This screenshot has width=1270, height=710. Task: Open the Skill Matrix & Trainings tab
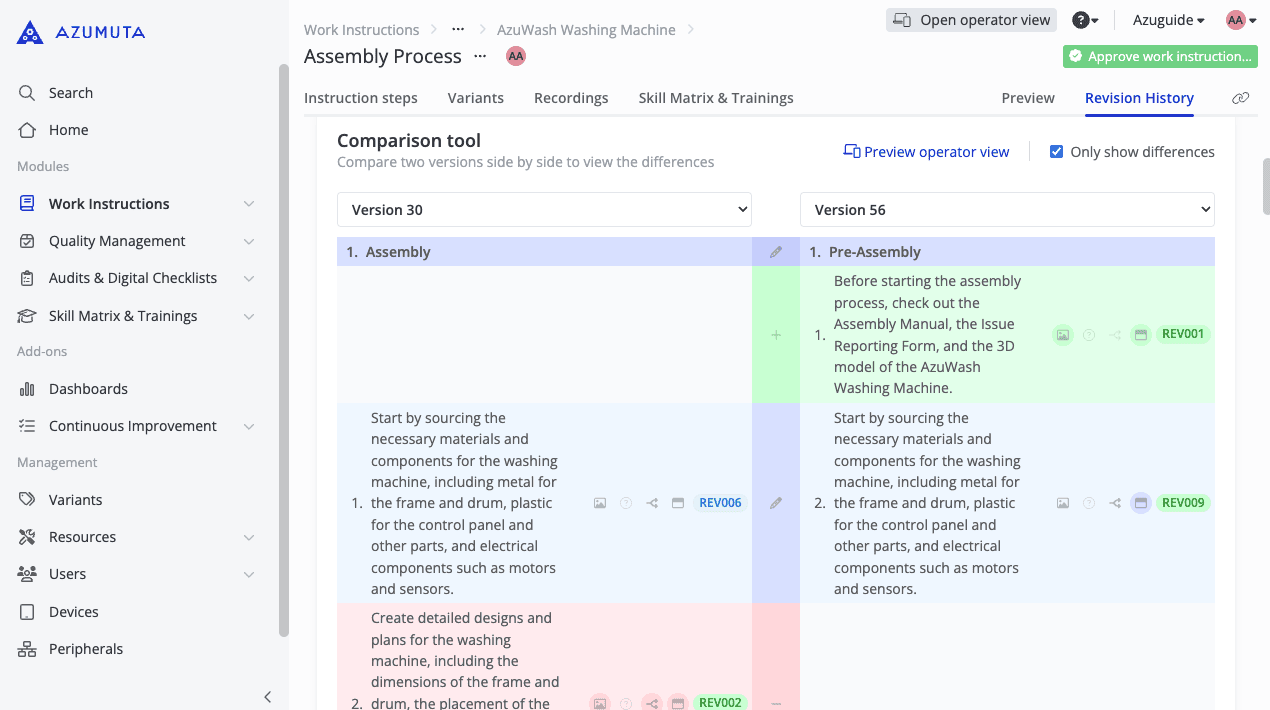[x=716, y=98]
